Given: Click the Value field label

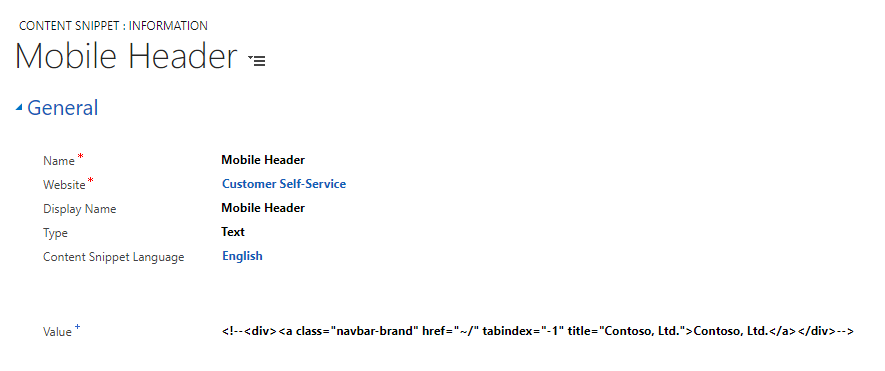Looking at the screenshot, I should [57, 332].
